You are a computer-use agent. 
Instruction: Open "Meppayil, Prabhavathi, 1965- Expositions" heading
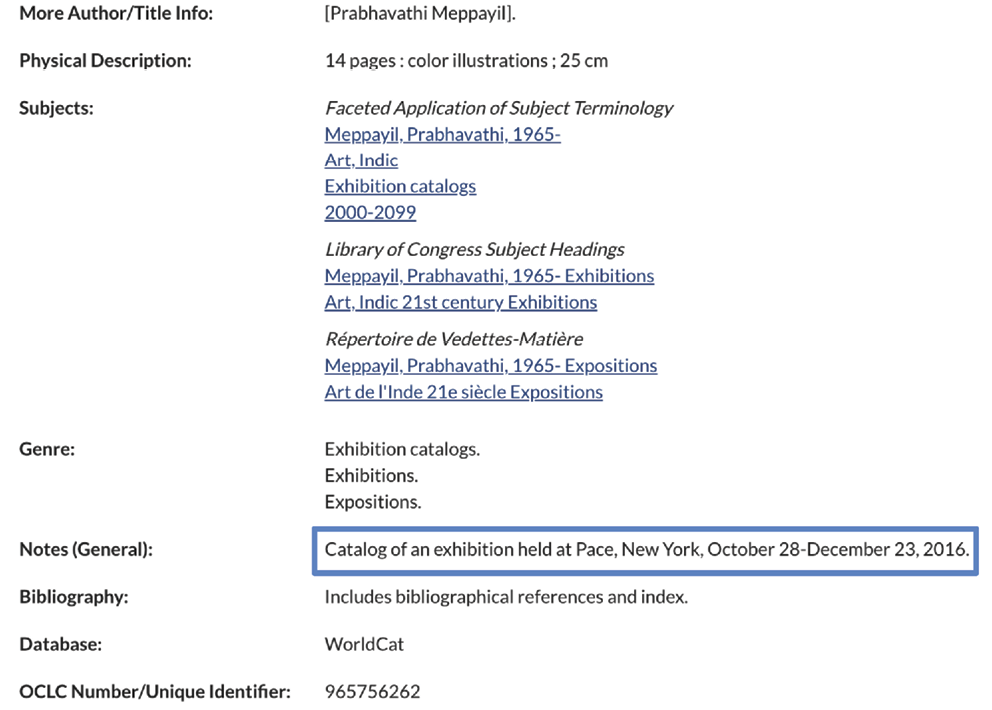[x=490, y=365]
